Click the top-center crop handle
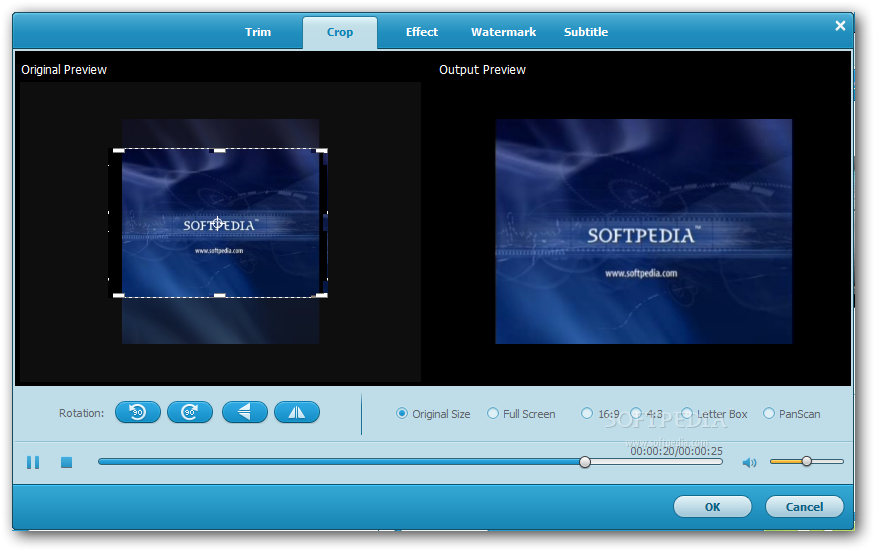The height and width of the screenshot is (551, 875). pos(220,151)
